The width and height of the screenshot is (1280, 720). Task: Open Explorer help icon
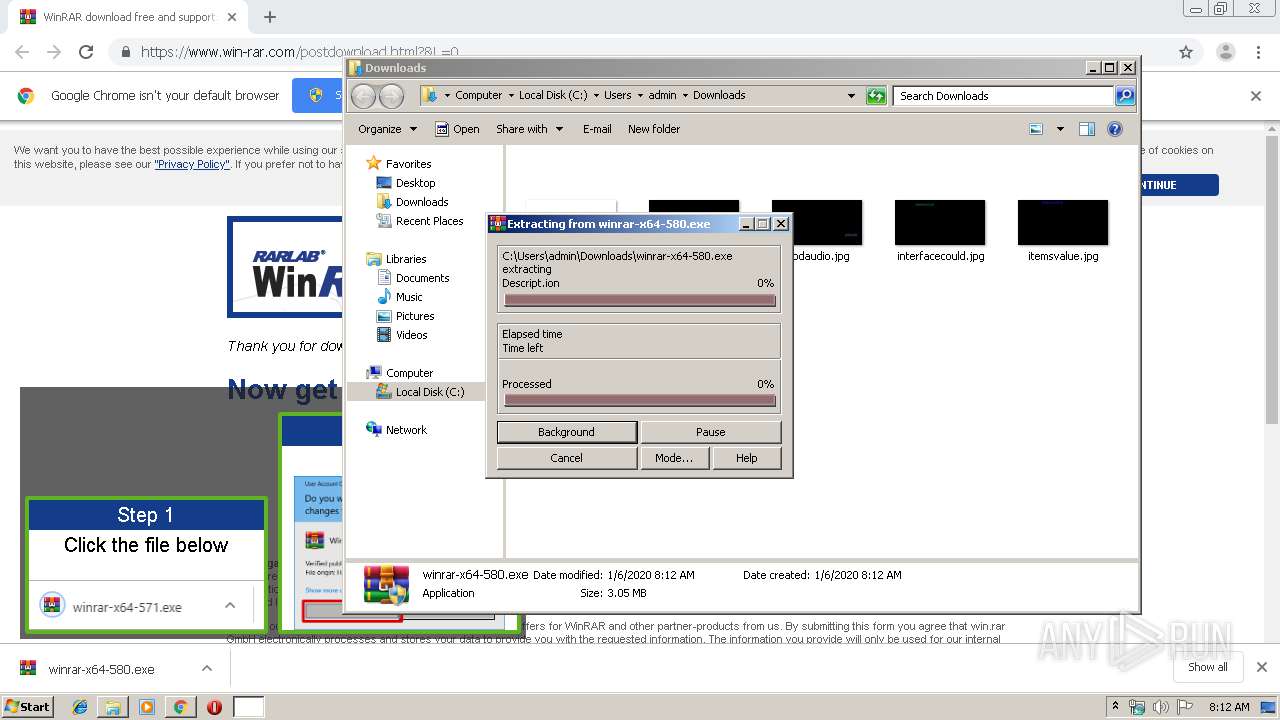click(x=1115, y=129)
